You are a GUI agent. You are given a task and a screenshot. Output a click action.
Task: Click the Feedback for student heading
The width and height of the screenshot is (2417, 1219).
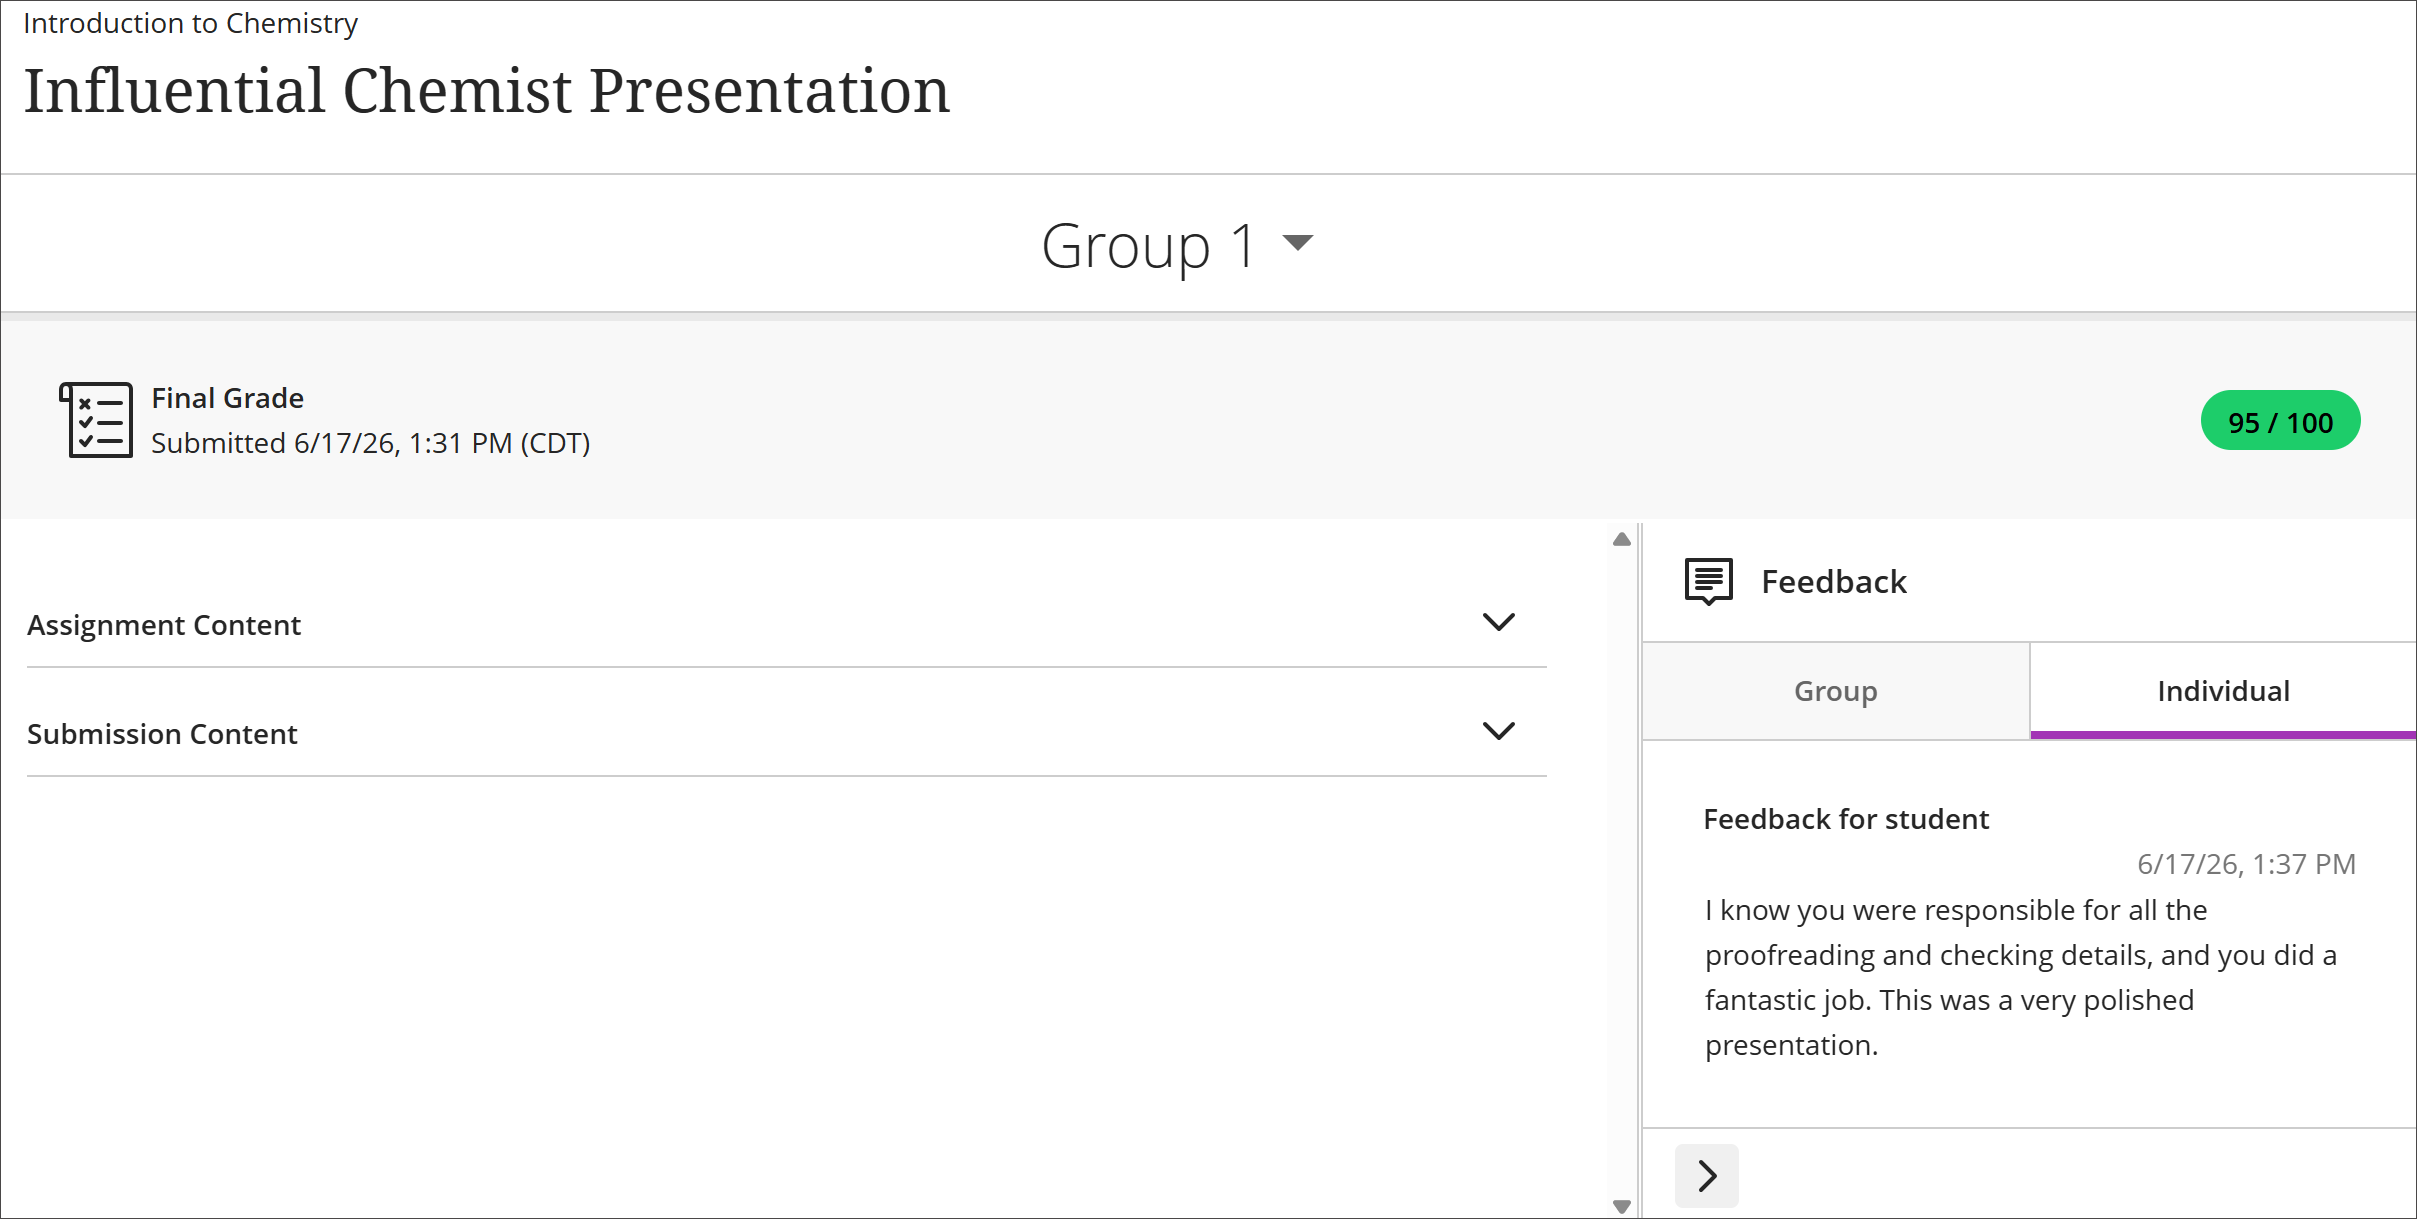pos(1846,819)
